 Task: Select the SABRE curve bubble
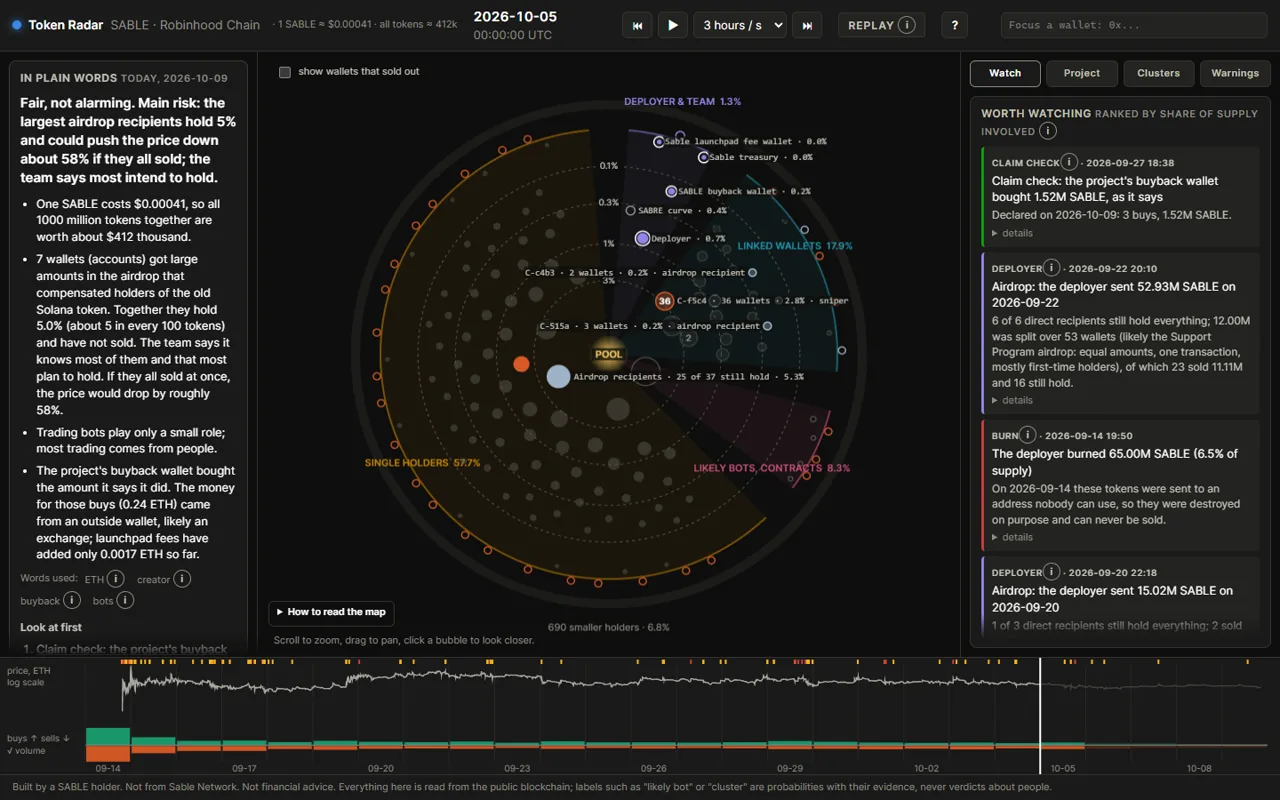click(630, 211)
